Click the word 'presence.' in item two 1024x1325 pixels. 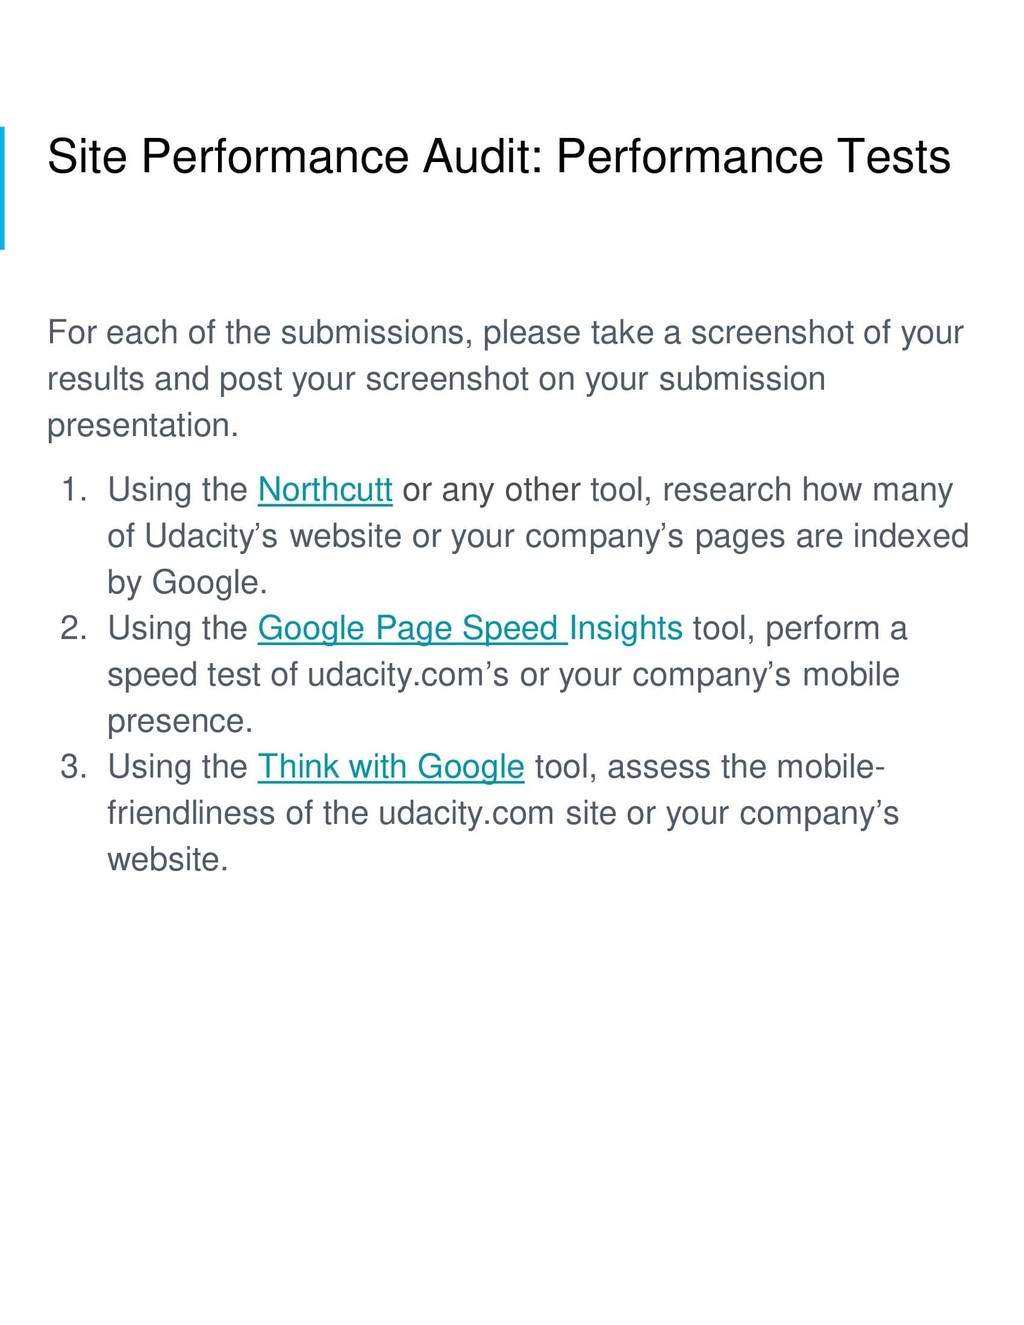[x=180, y=721]
